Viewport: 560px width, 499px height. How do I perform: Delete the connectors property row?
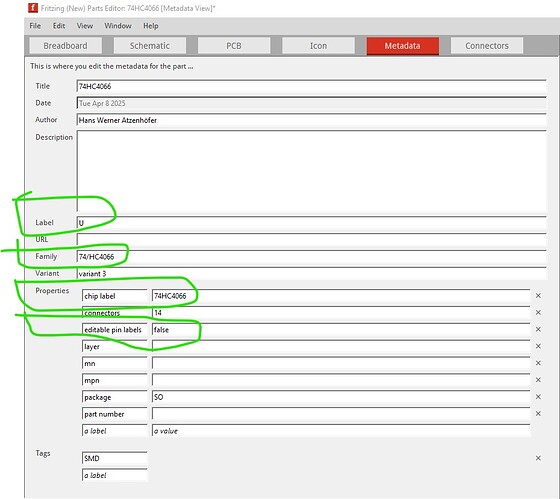coord(538,313)
